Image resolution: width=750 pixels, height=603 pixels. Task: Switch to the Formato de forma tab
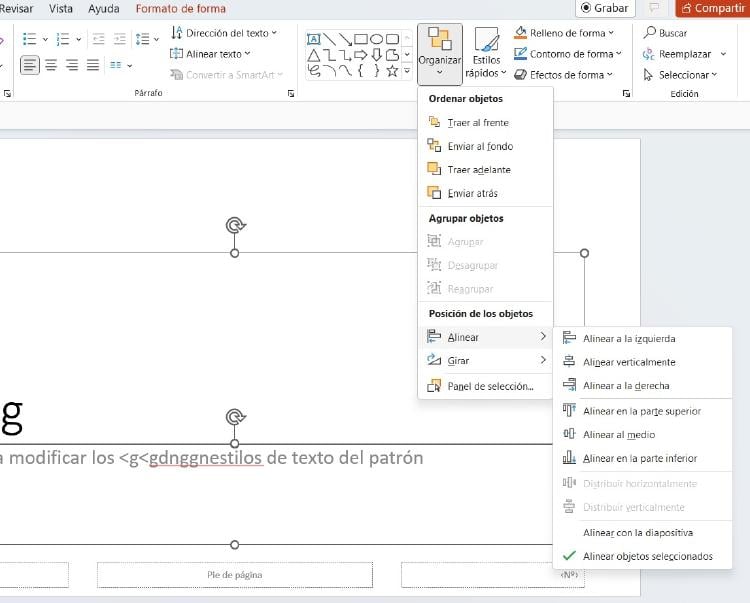pos(181,9)
